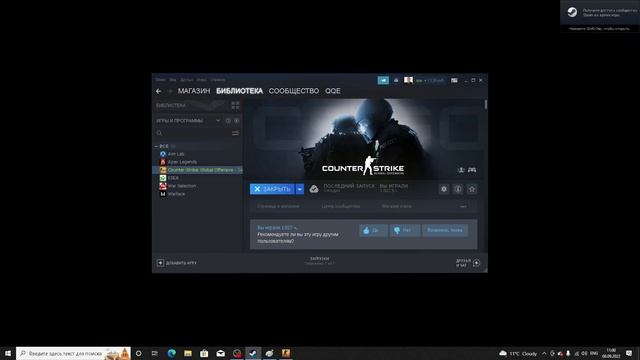Select Apex Legends in library list
The width and height of the screenshot is (640, 360).
182,162
